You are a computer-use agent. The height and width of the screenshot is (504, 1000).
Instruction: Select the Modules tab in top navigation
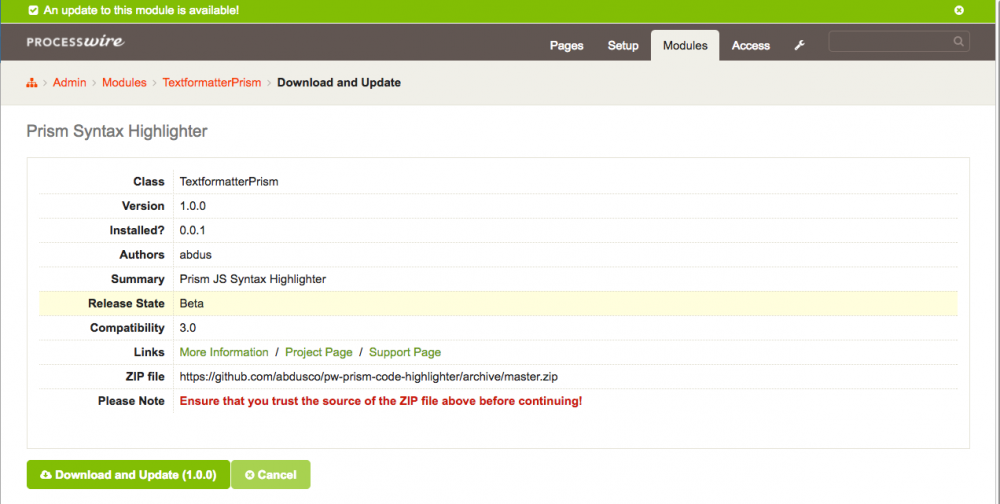[x=685, y=46]
